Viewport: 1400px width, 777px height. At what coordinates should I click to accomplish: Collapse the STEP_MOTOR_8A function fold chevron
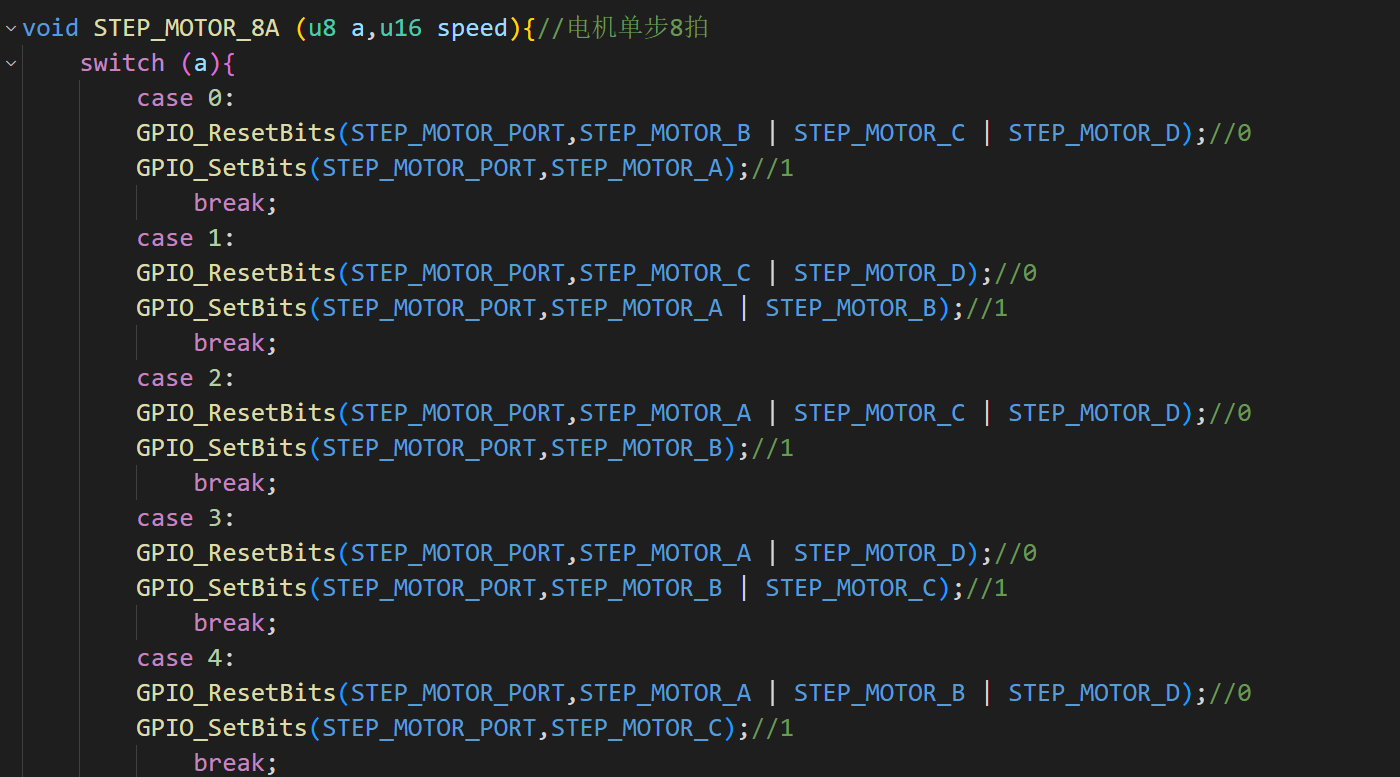coord(11,28)
